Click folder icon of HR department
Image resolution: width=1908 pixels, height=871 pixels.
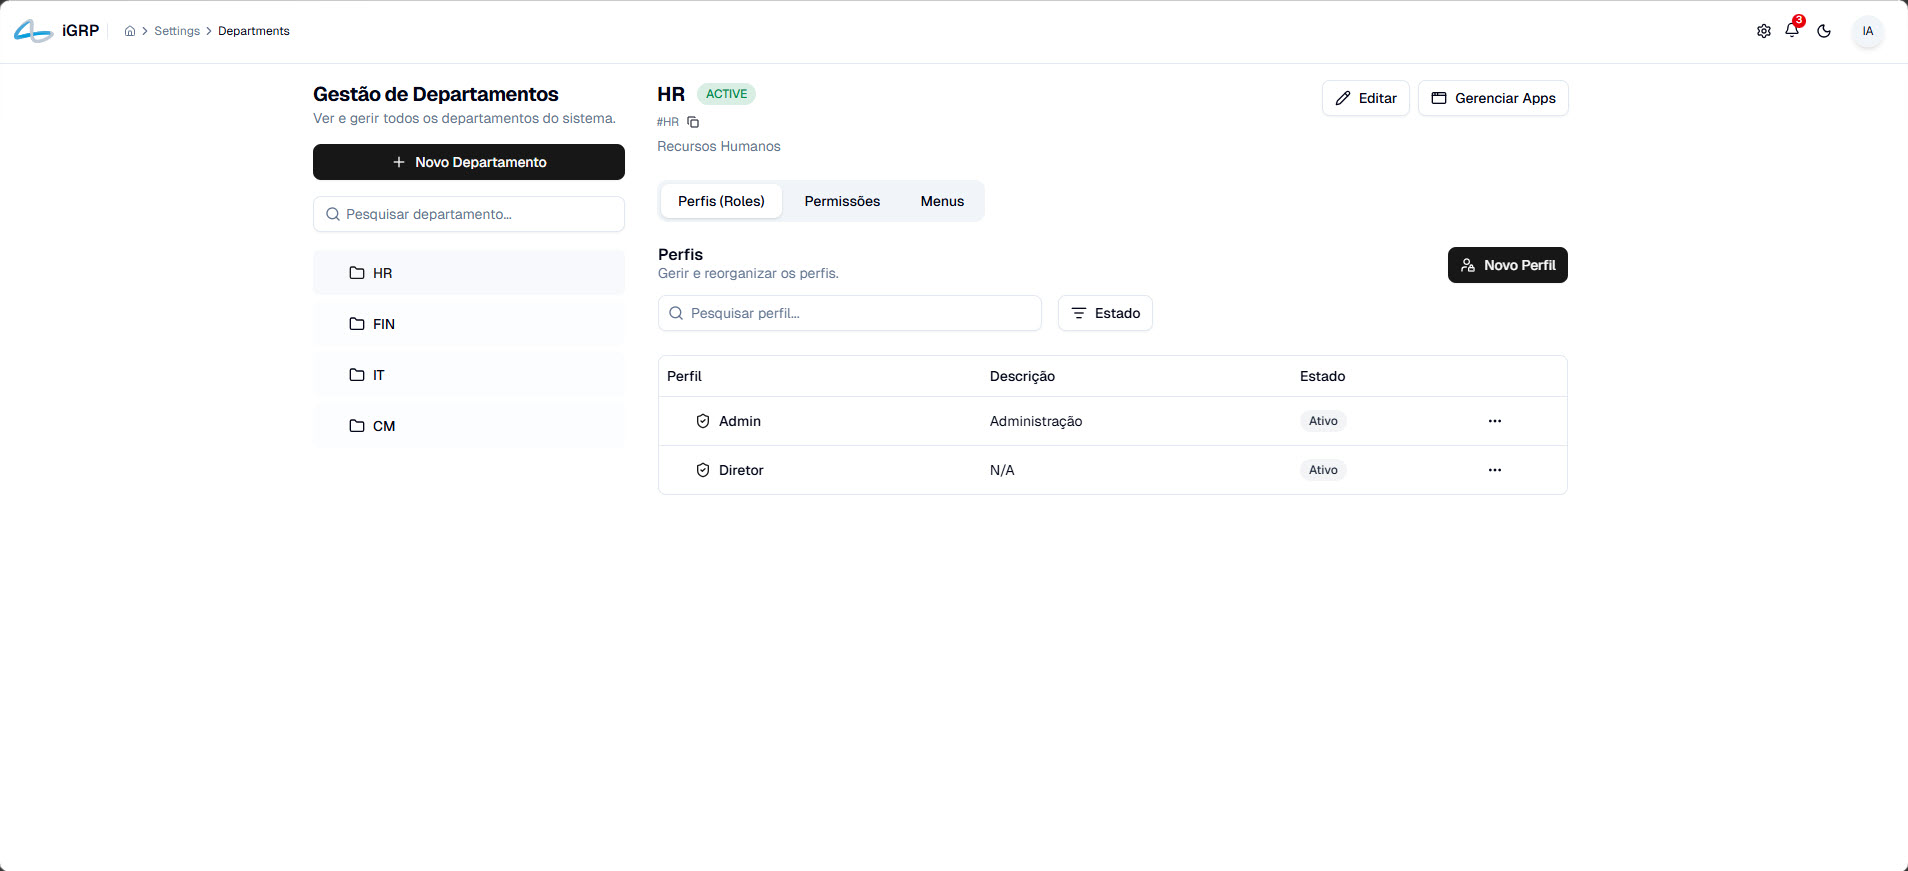(357, 273)
